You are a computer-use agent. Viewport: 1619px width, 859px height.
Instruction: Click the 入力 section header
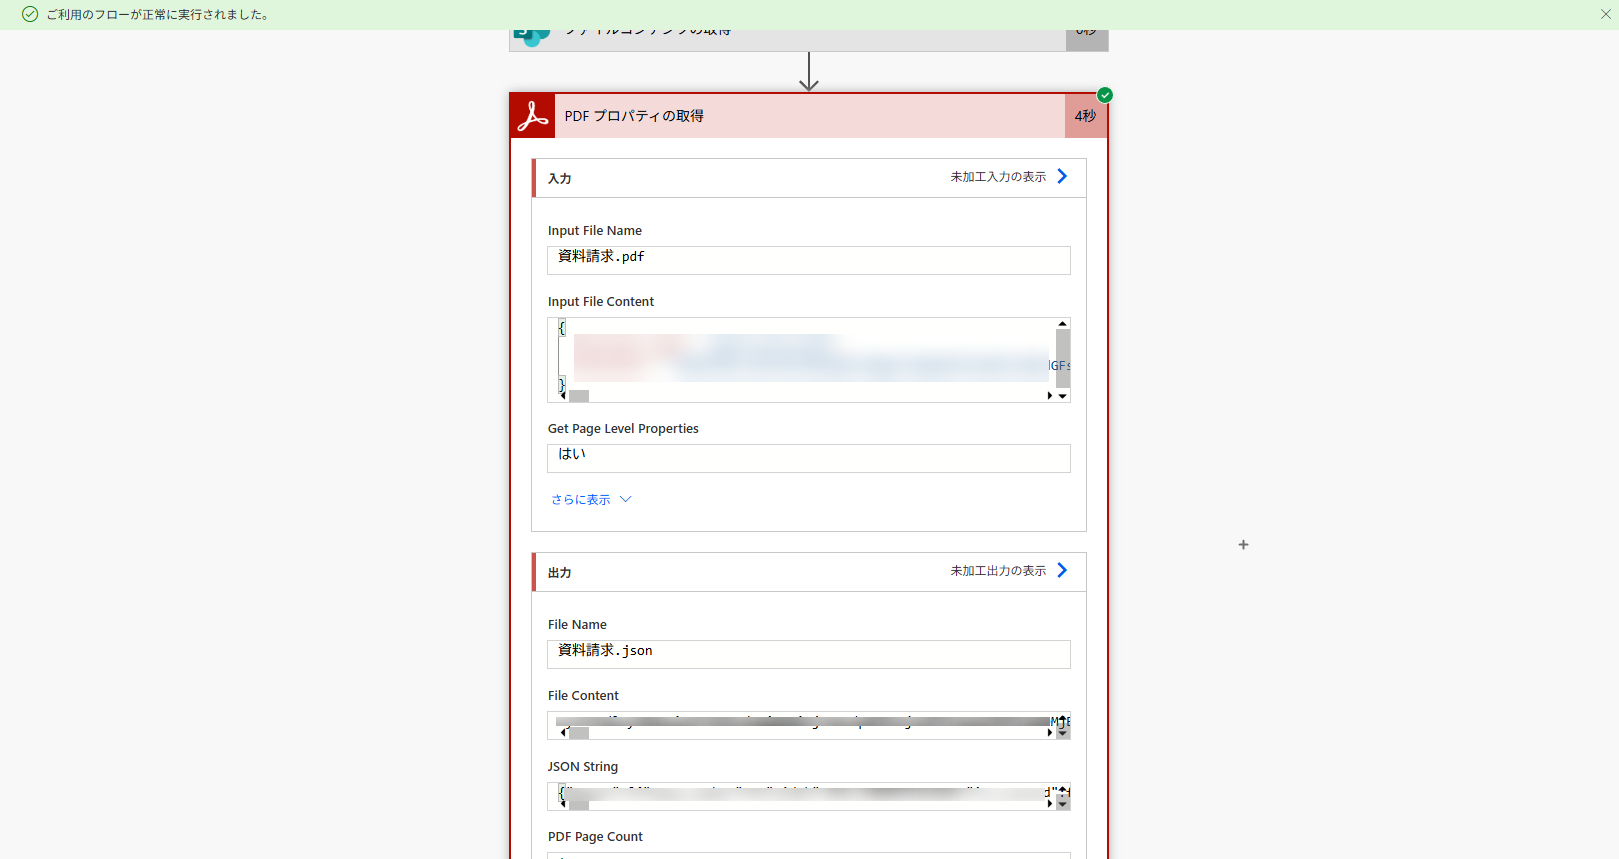(809, 178)
